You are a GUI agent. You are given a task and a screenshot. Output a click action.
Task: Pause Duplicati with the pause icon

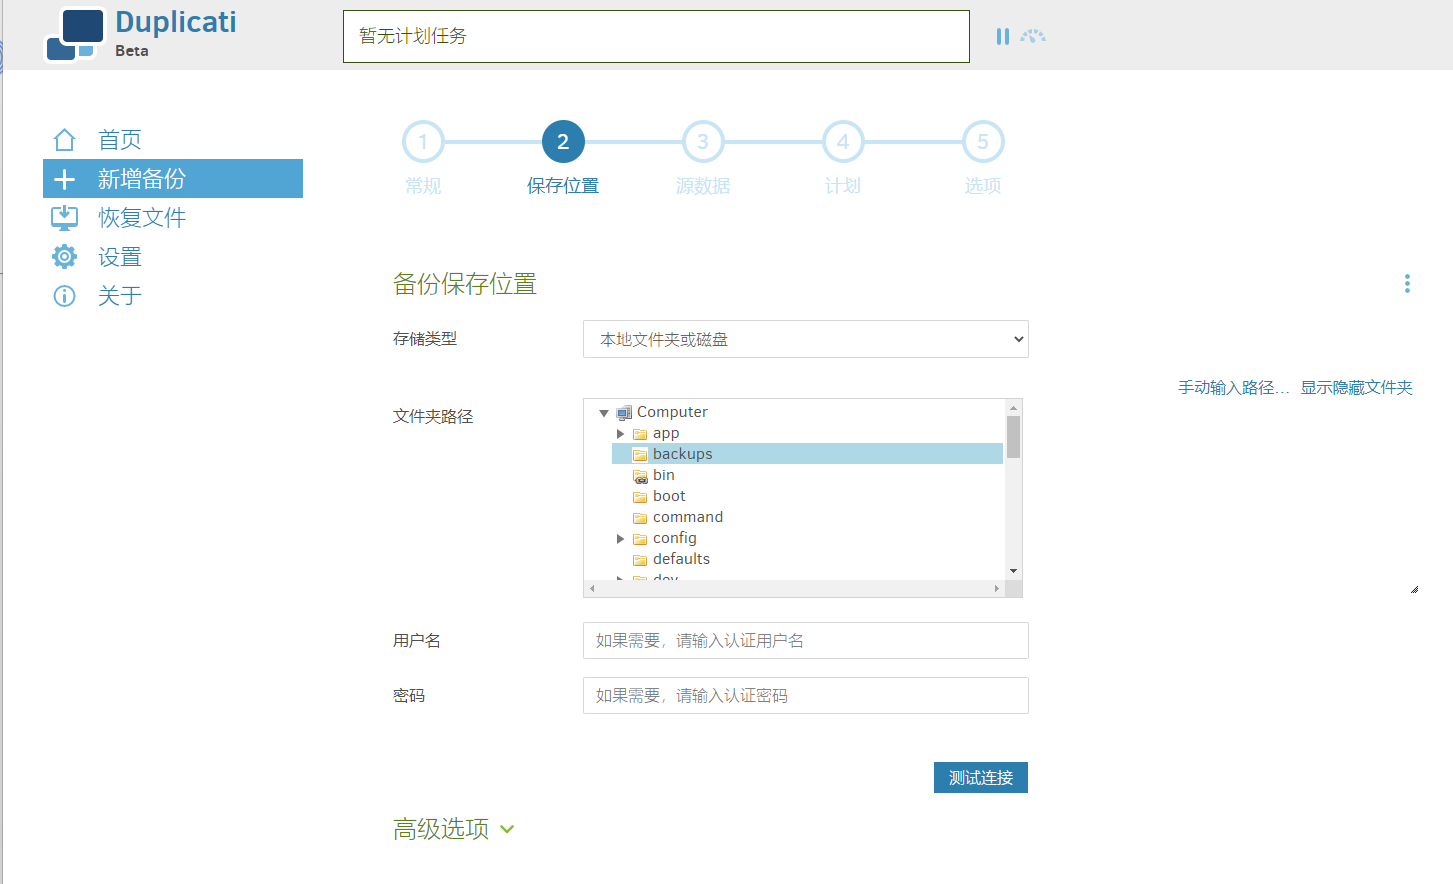pyautogui.click(x=1002, y=36)
